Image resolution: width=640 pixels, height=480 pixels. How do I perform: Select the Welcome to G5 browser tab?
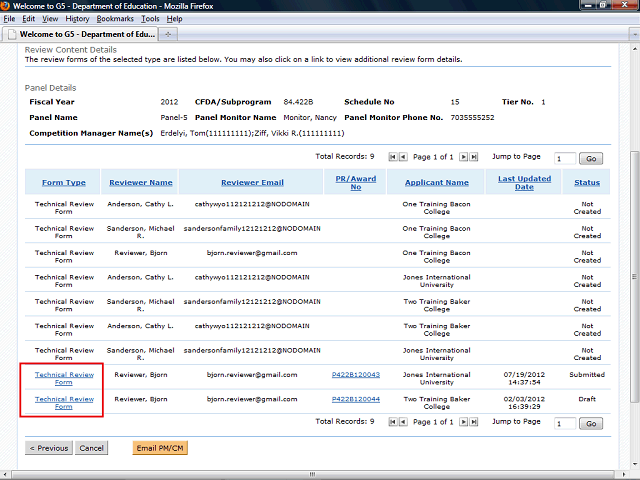click(x=80, y=34)
